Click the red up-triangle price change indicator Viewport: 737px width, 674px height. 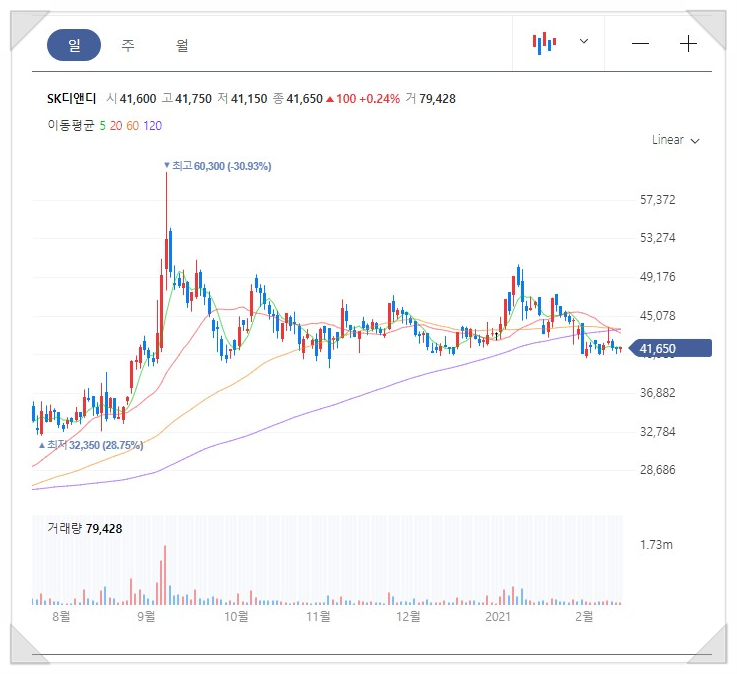(330, 99)
